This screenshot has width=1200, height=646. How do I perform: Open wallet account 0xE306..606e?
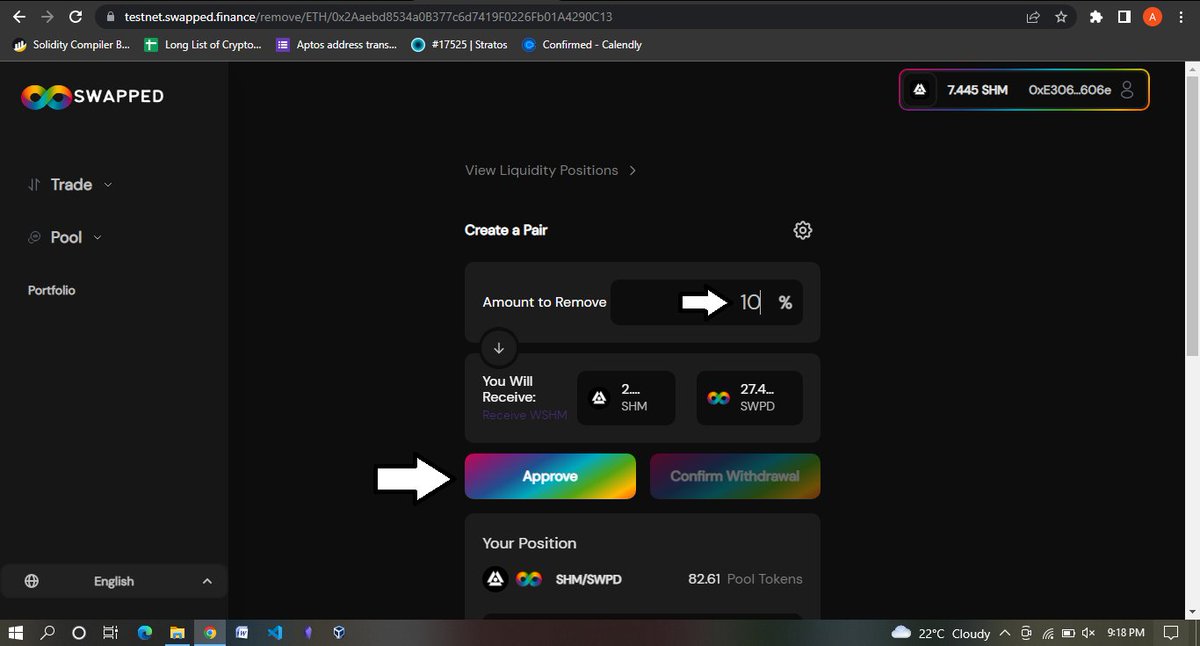[1069, 90]
